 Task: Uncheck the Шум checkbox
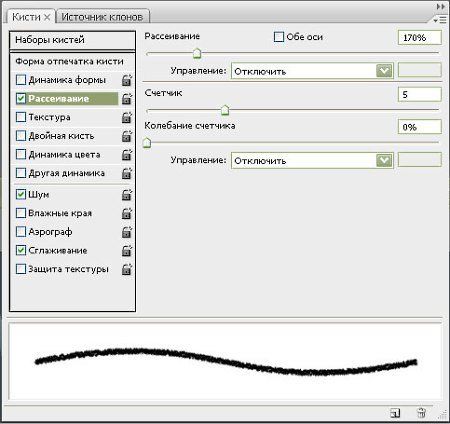(x=21, y=194)
